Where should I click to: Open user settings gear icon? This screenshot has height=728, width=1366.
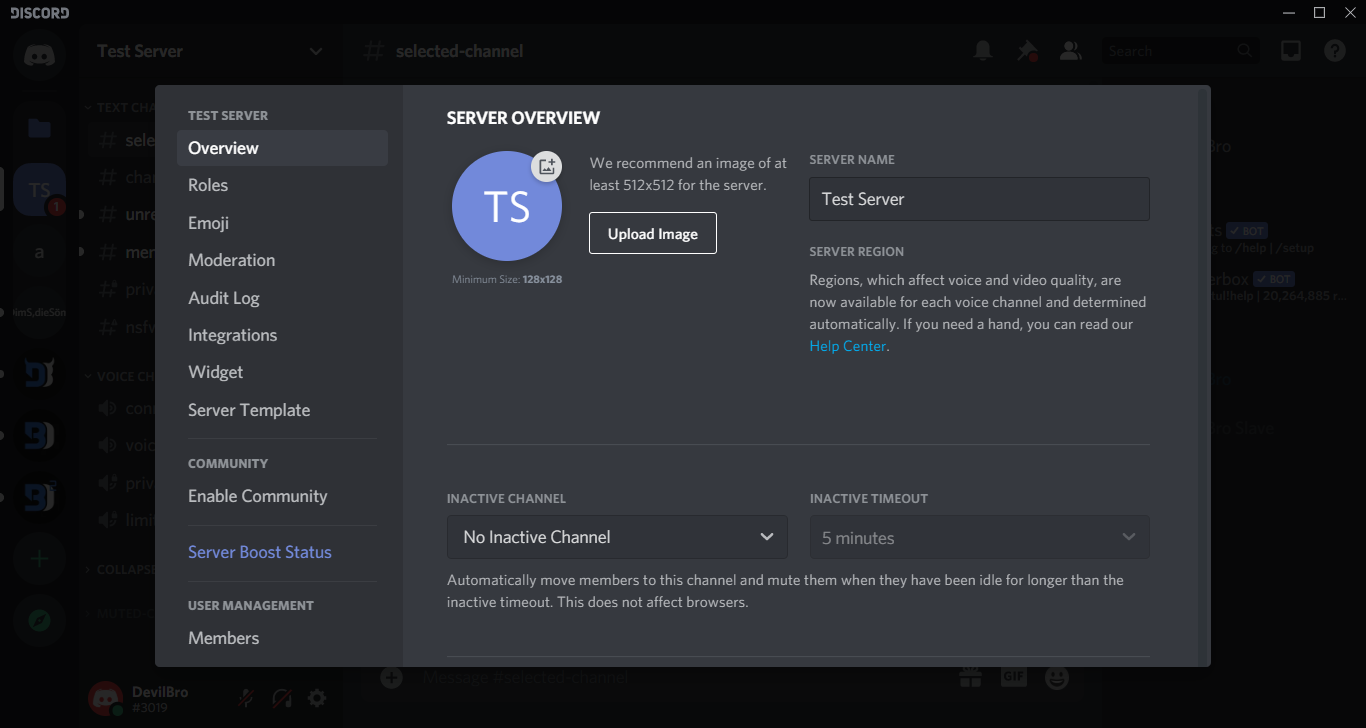(x=317, y=698)
